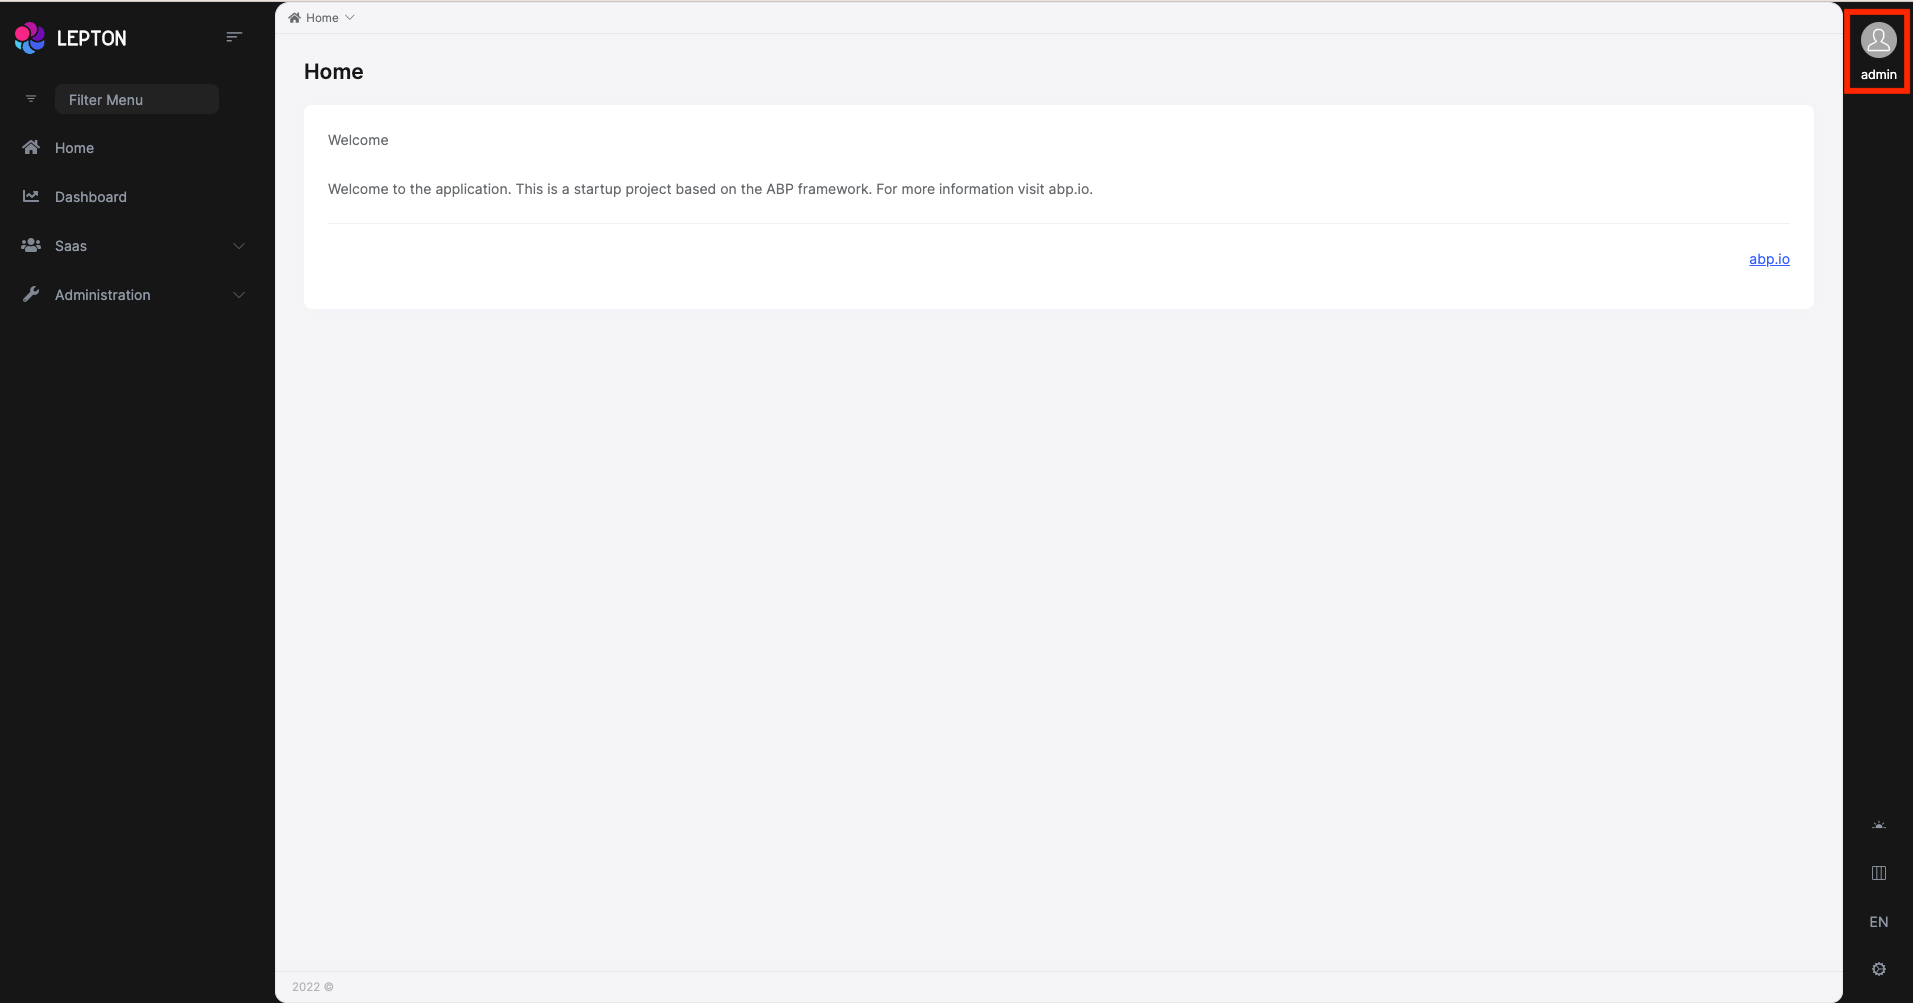Click the filter icon beside Filter Menu

pos(31,99)
